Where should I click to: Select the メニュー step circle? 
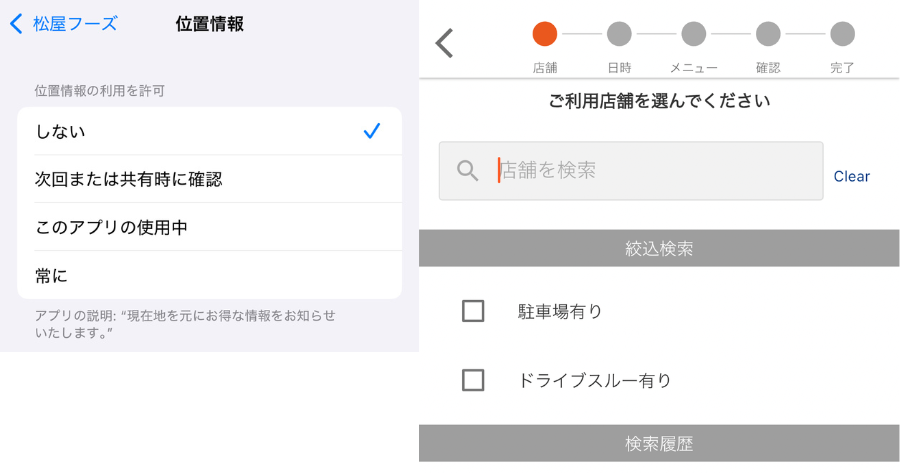point(693,34)
